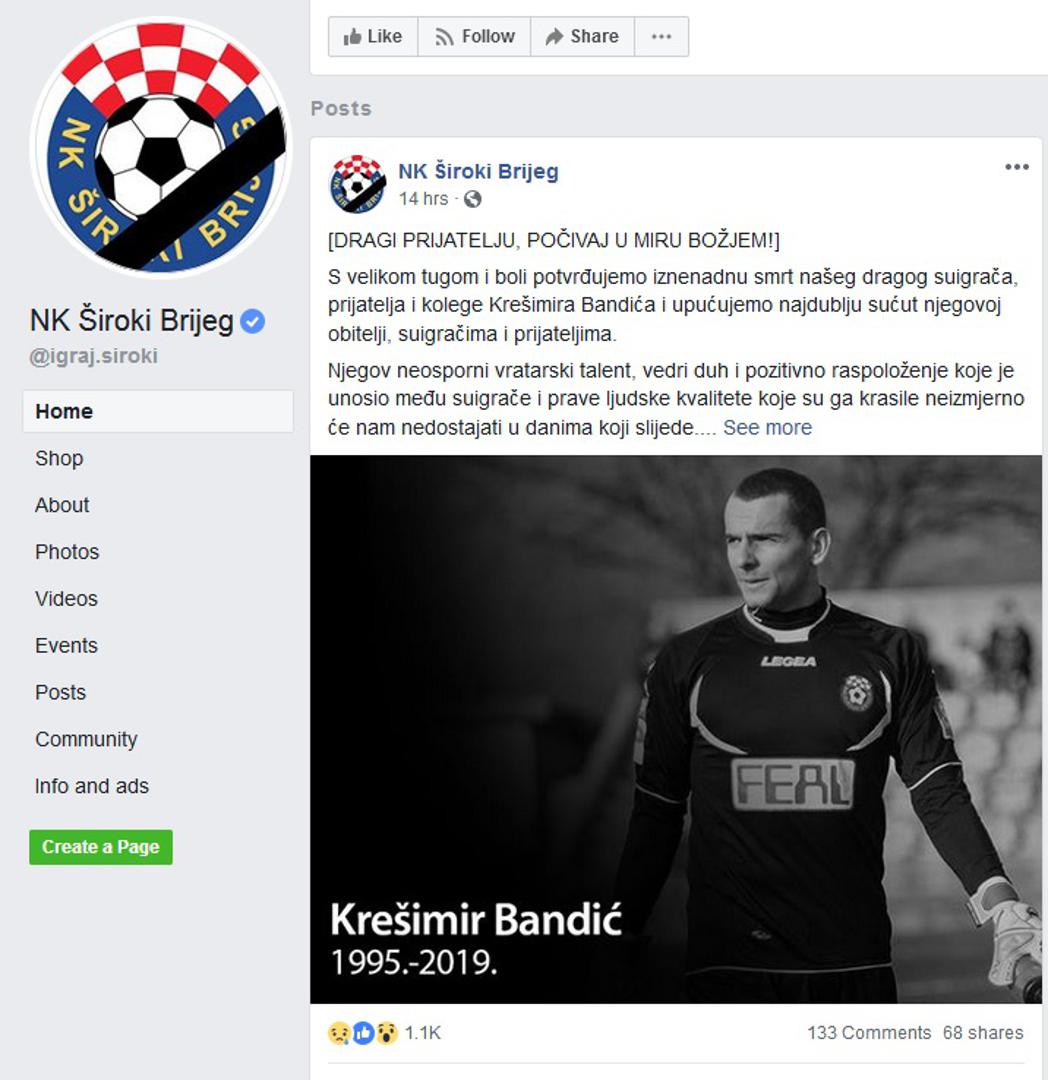Click the green Create a Page button

(101, 847)
